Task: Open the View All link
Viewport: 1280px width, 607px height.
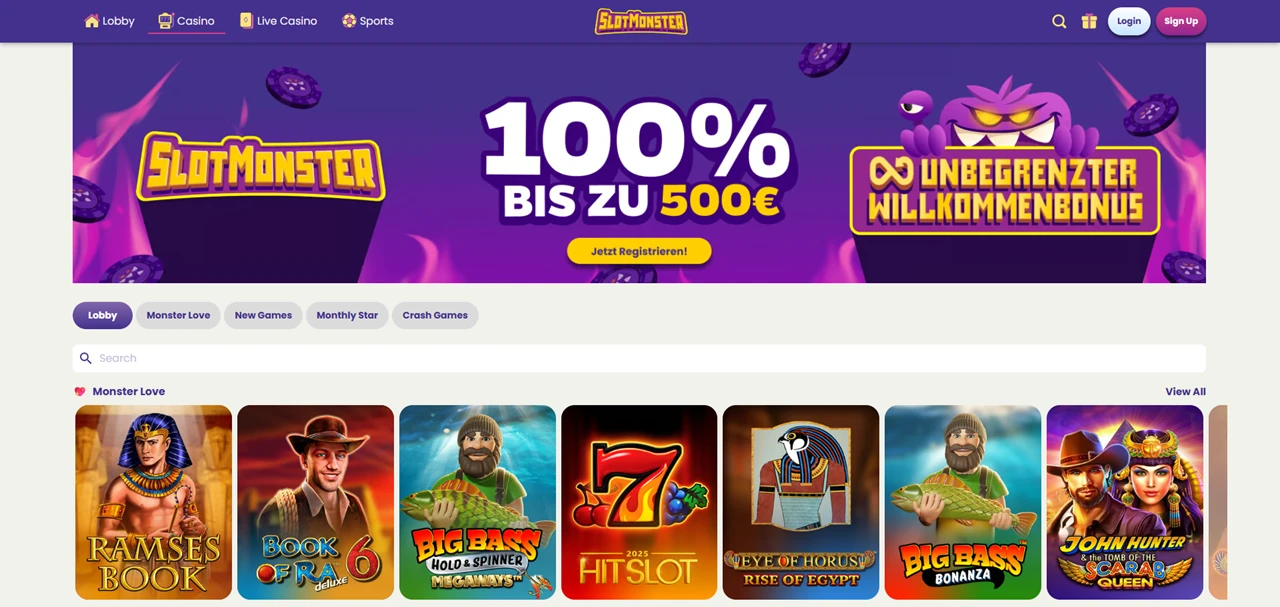Action: tap(1185, 392)
